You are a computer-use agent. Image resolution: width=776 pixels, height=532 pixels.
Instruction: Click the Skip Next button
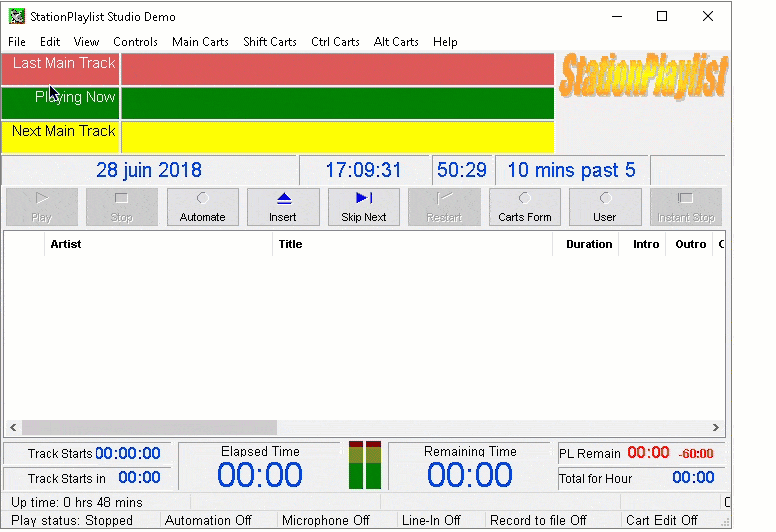tap(364, 207)
